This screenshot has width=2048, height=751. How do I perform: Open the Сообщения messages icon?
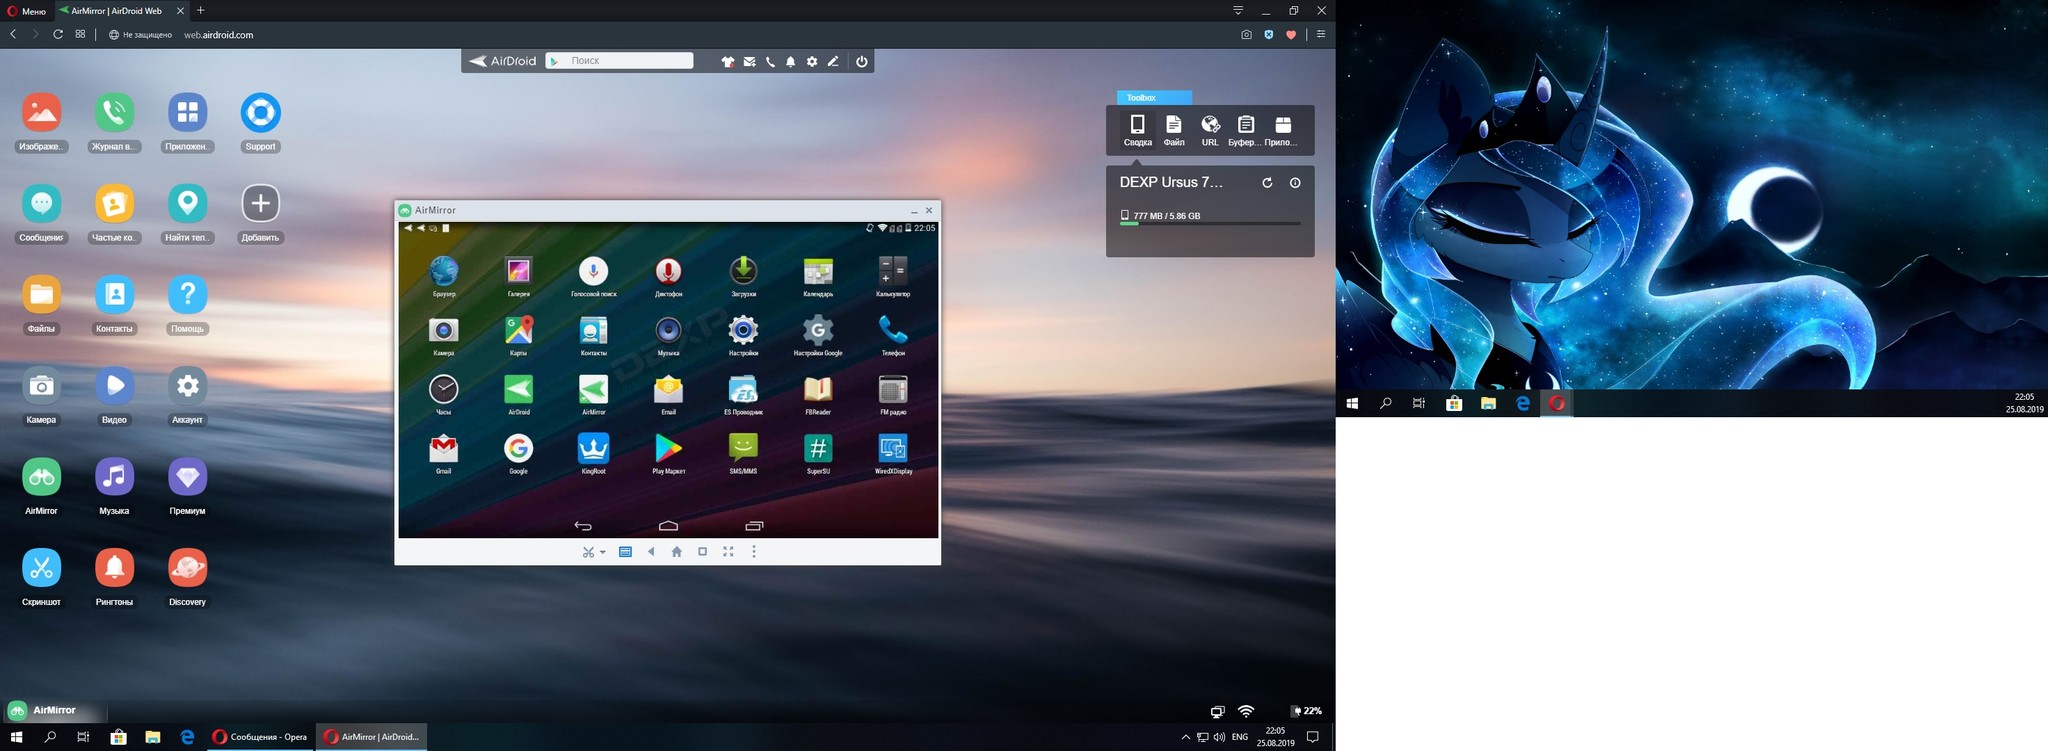pyautogui.click(x=42, y=204)
